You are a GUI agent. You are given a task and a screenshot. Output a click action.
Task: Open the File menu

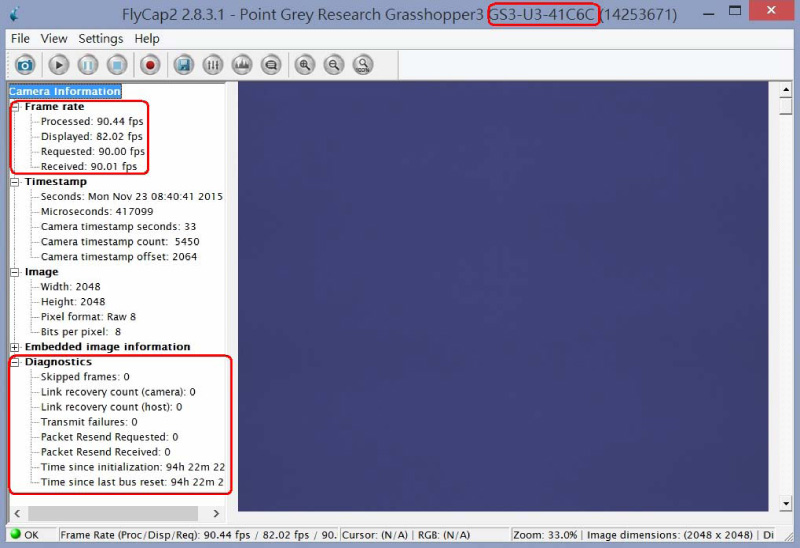[x=20, y=38]
